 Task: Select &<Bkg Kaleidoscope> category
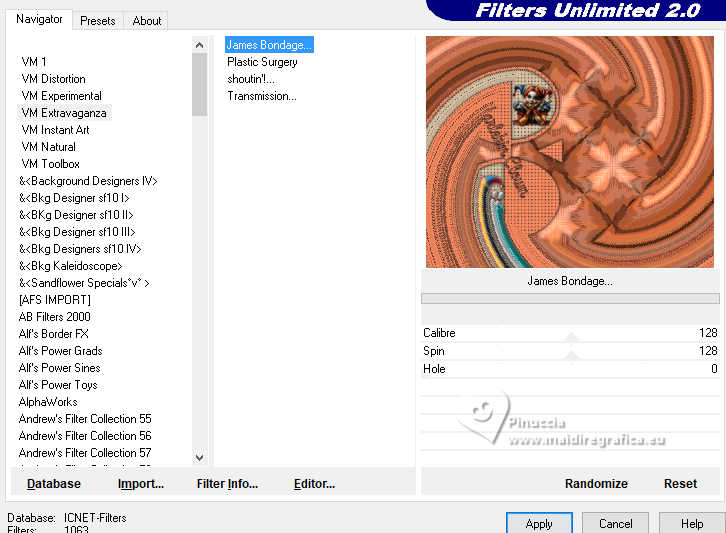[70, 266]
